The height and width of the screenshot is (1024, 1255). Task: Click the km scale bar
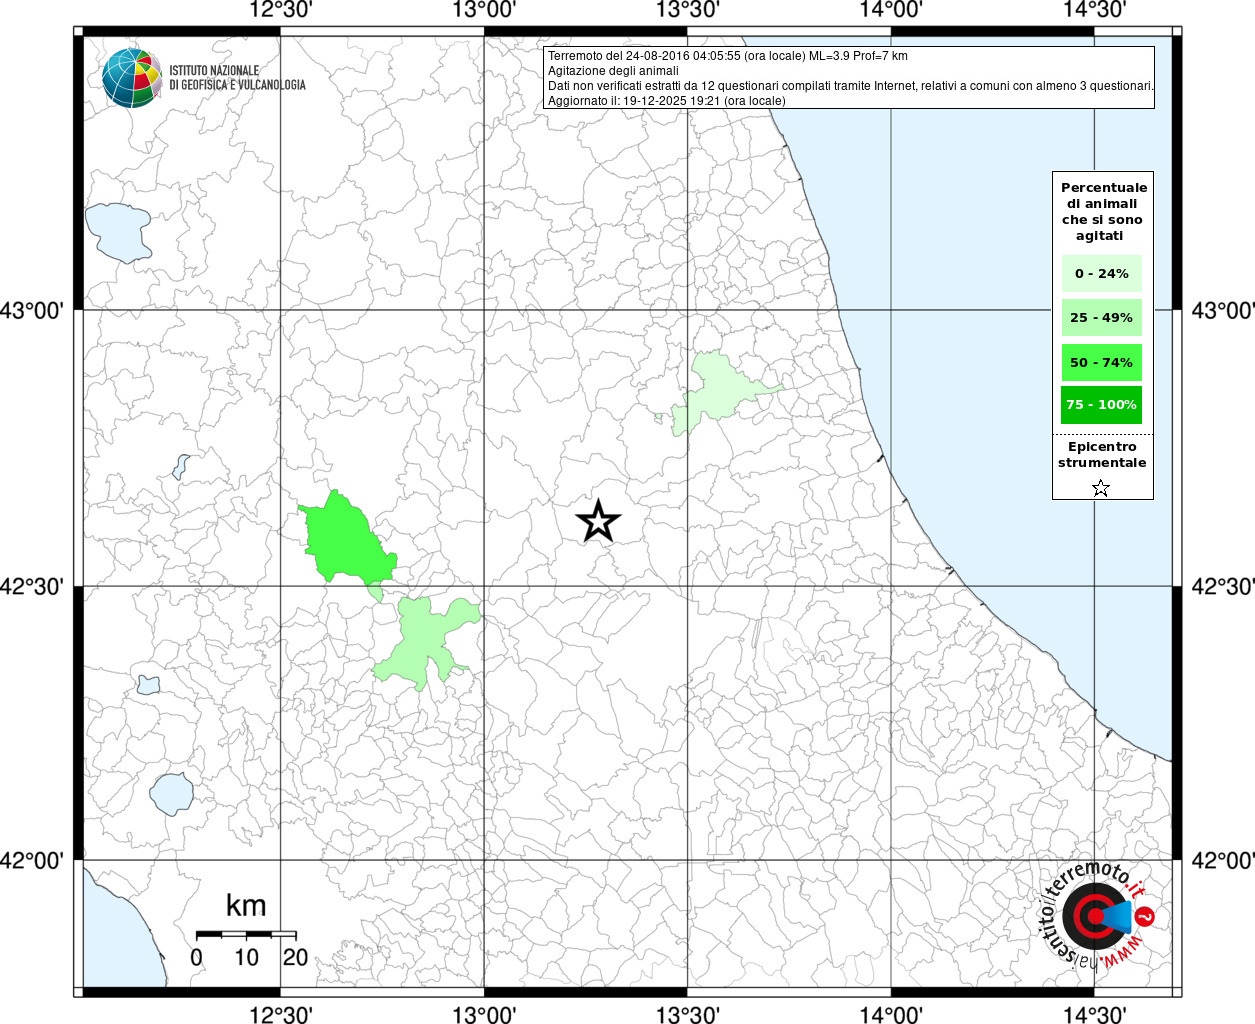[x=246, y=934]
